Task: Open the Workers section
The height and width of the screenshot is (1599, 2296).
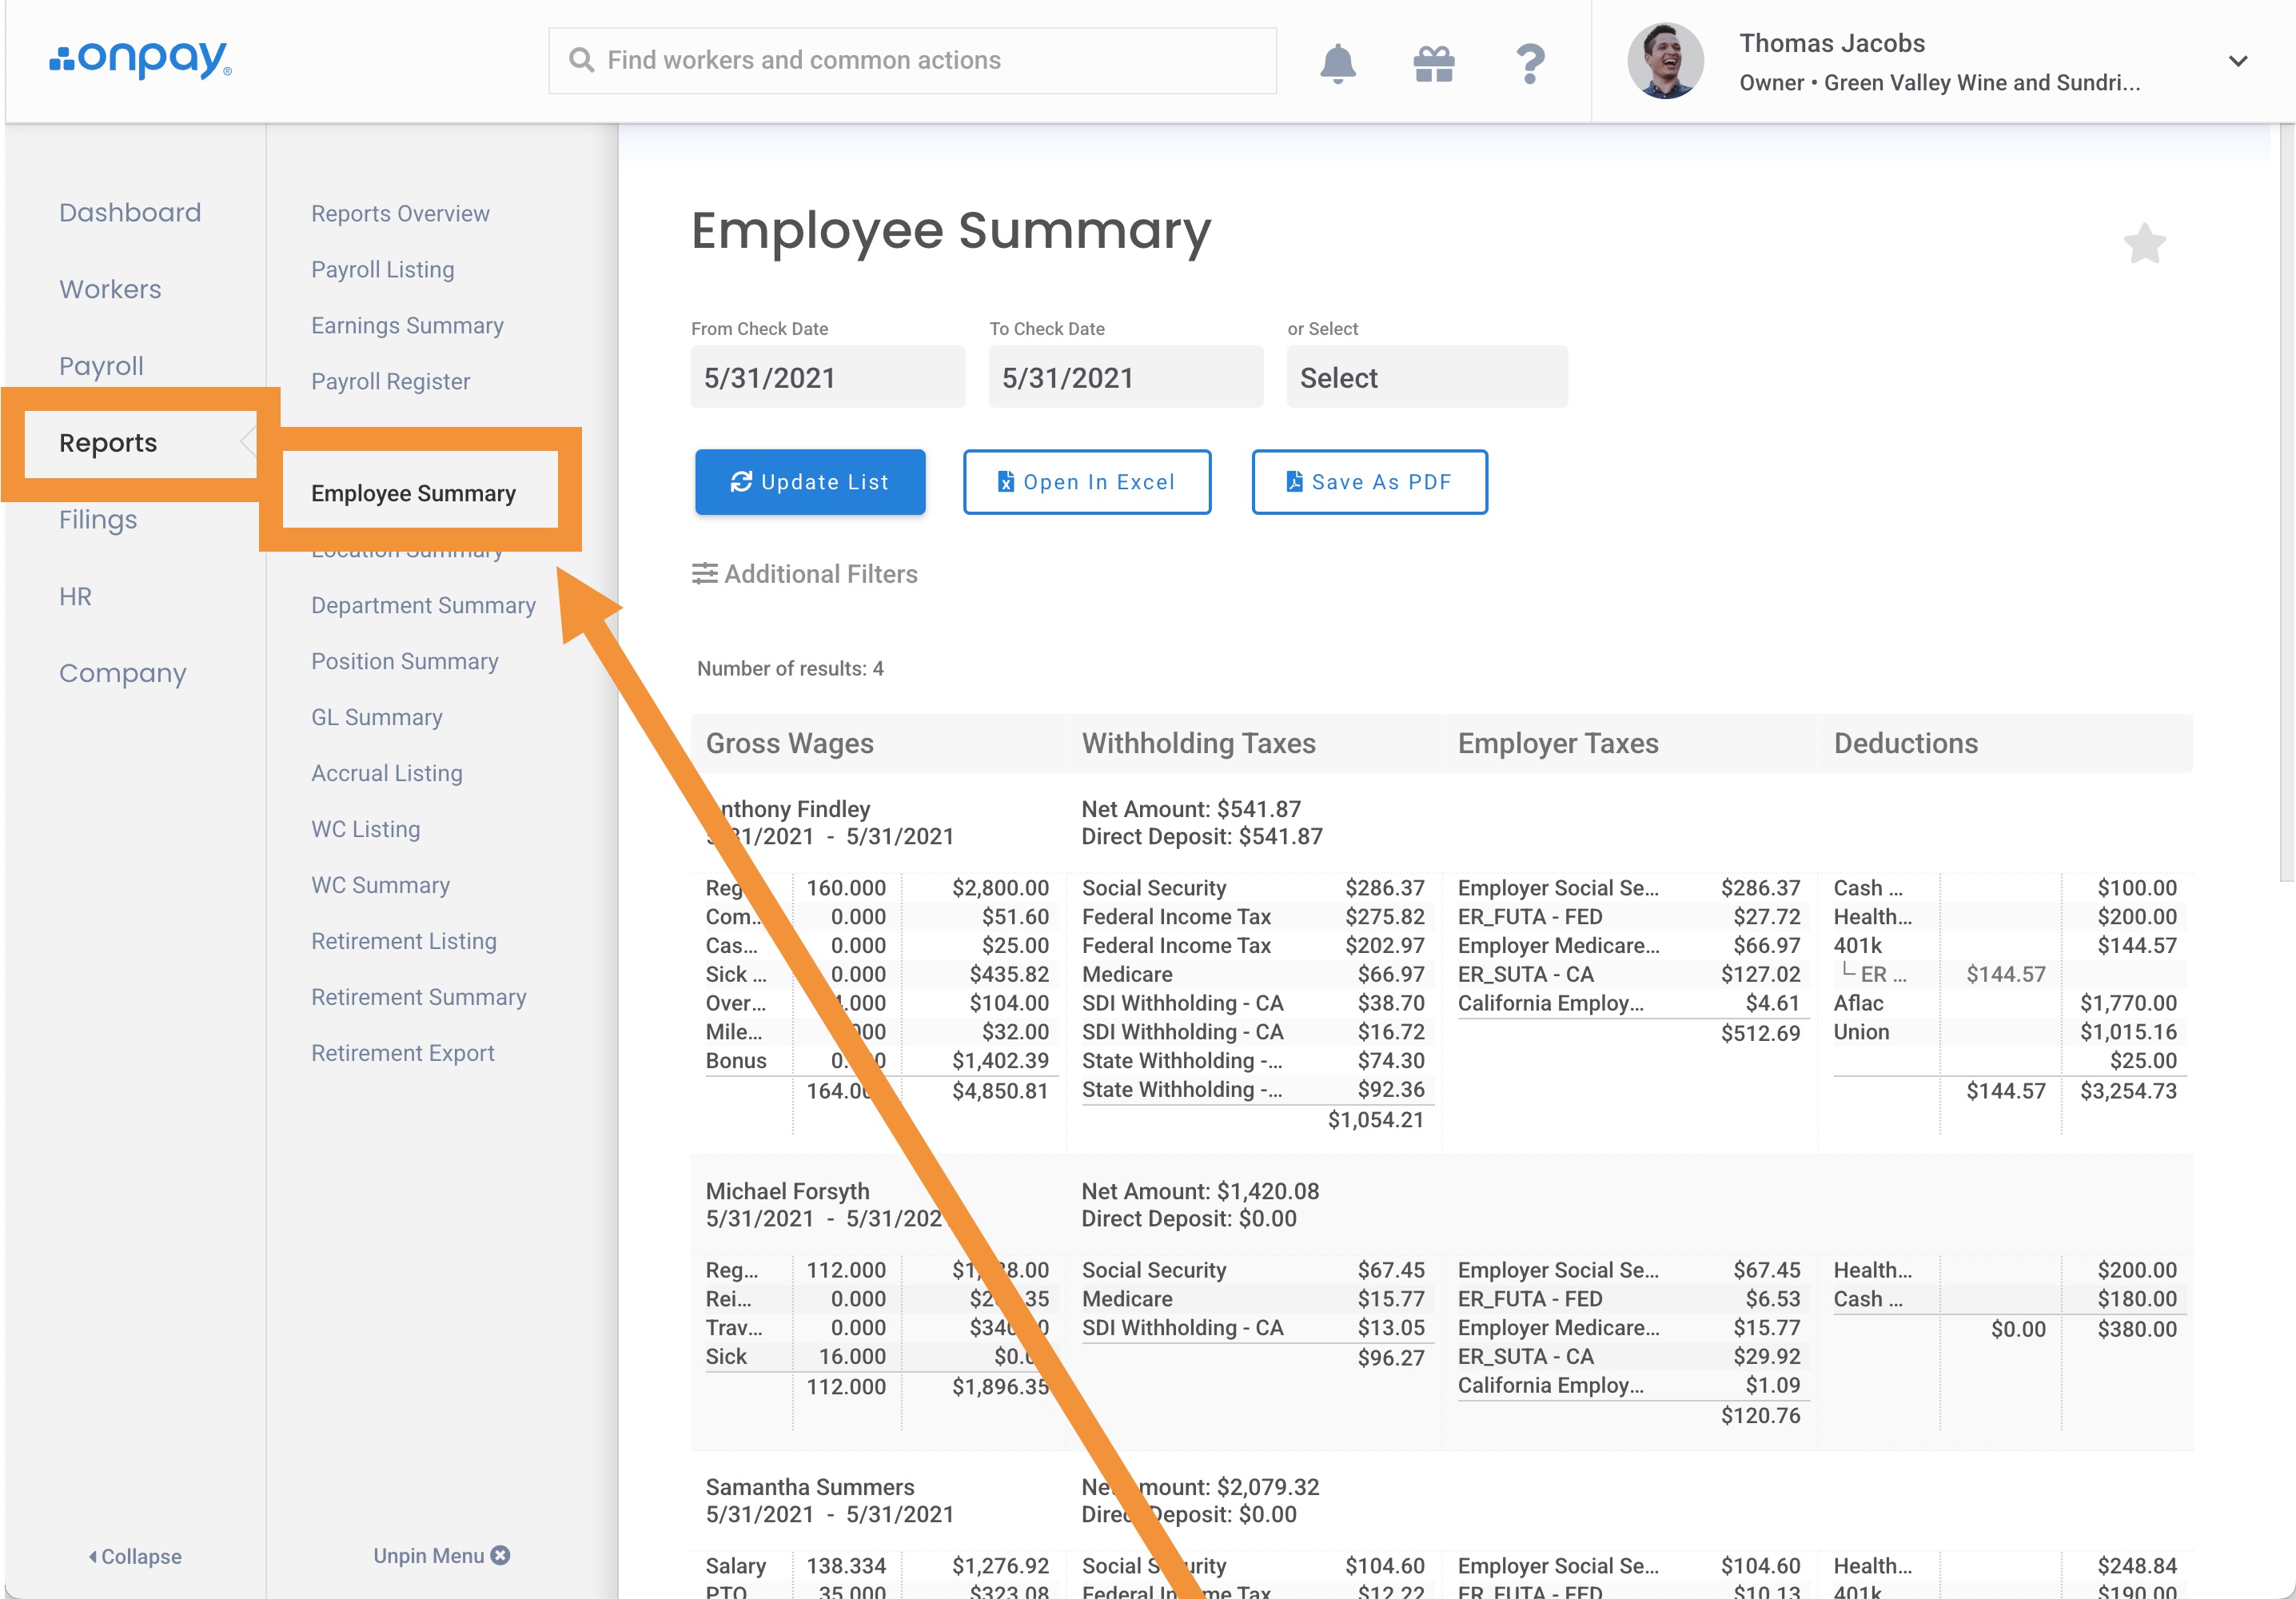Action: pyautogui.click(x=110, y=289)
